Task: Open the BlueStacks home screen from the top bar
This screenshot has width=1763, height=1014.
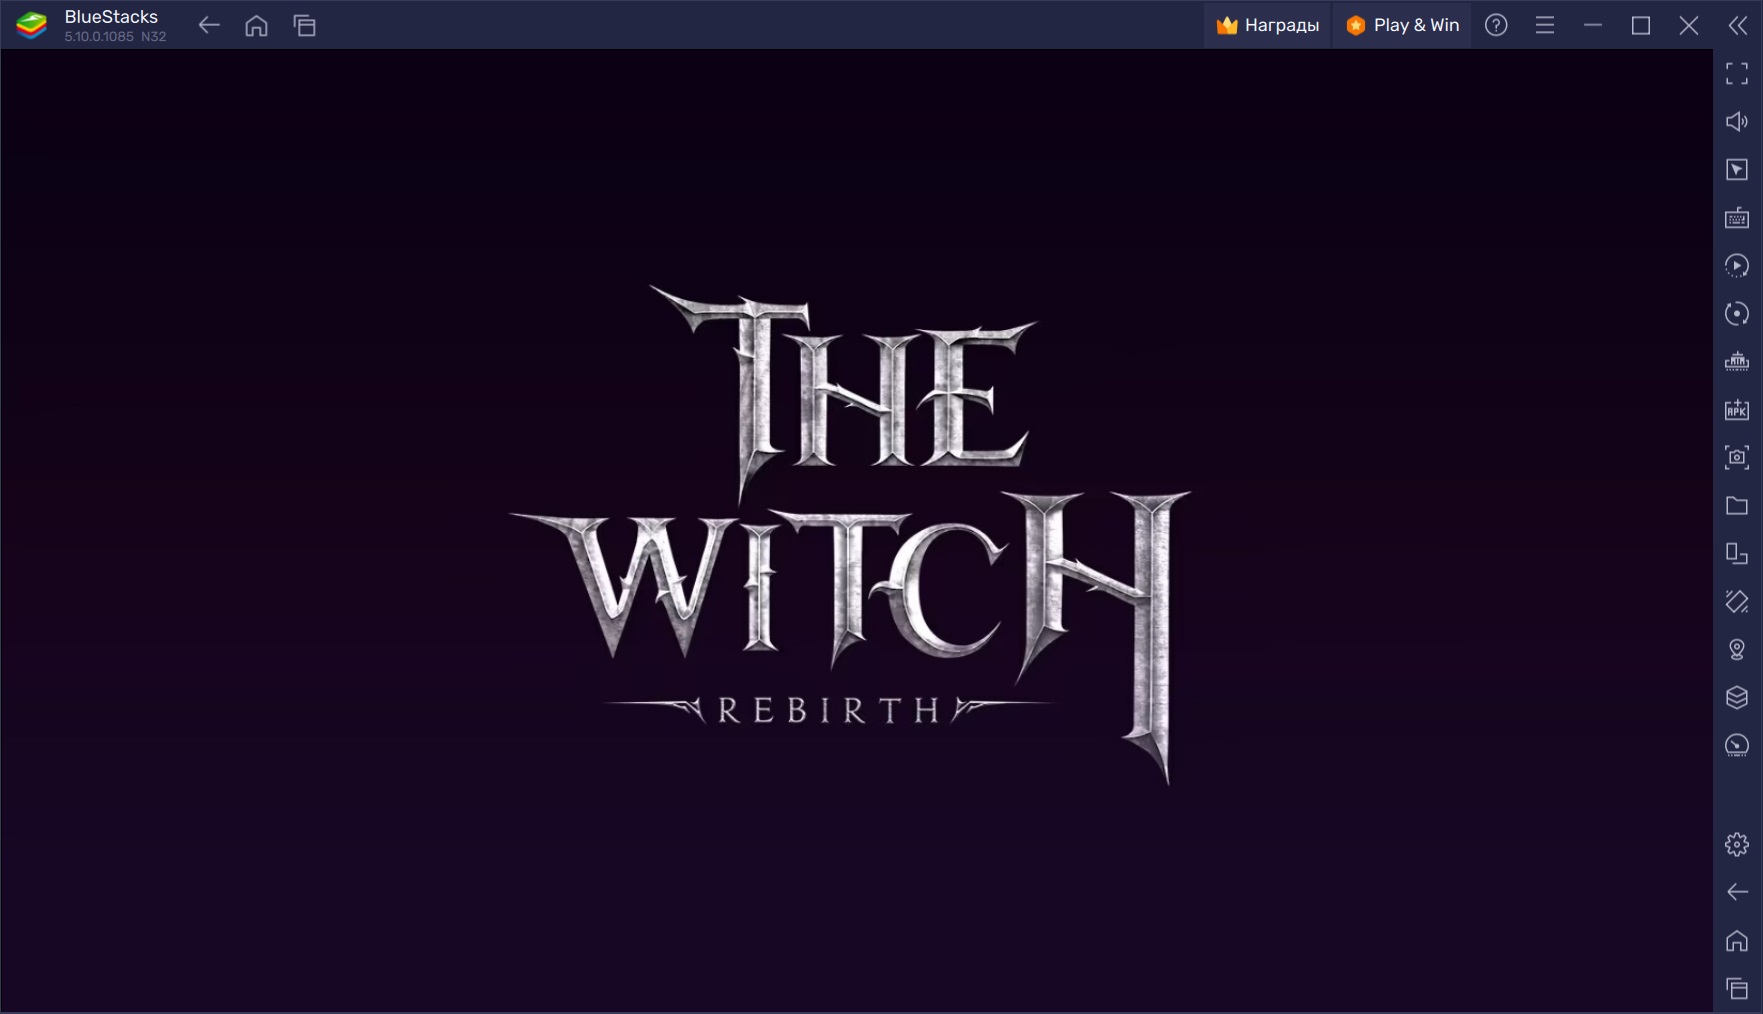Action: (x=256, y=25)
